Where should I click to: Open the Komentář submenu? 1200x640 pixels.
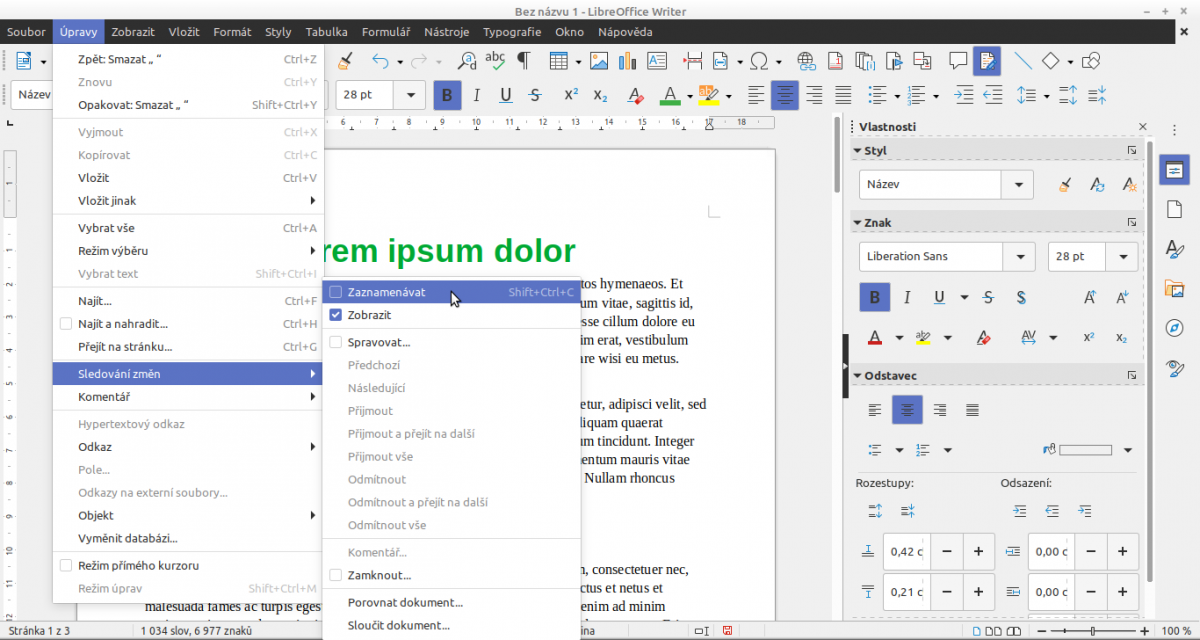pos(188,396)
